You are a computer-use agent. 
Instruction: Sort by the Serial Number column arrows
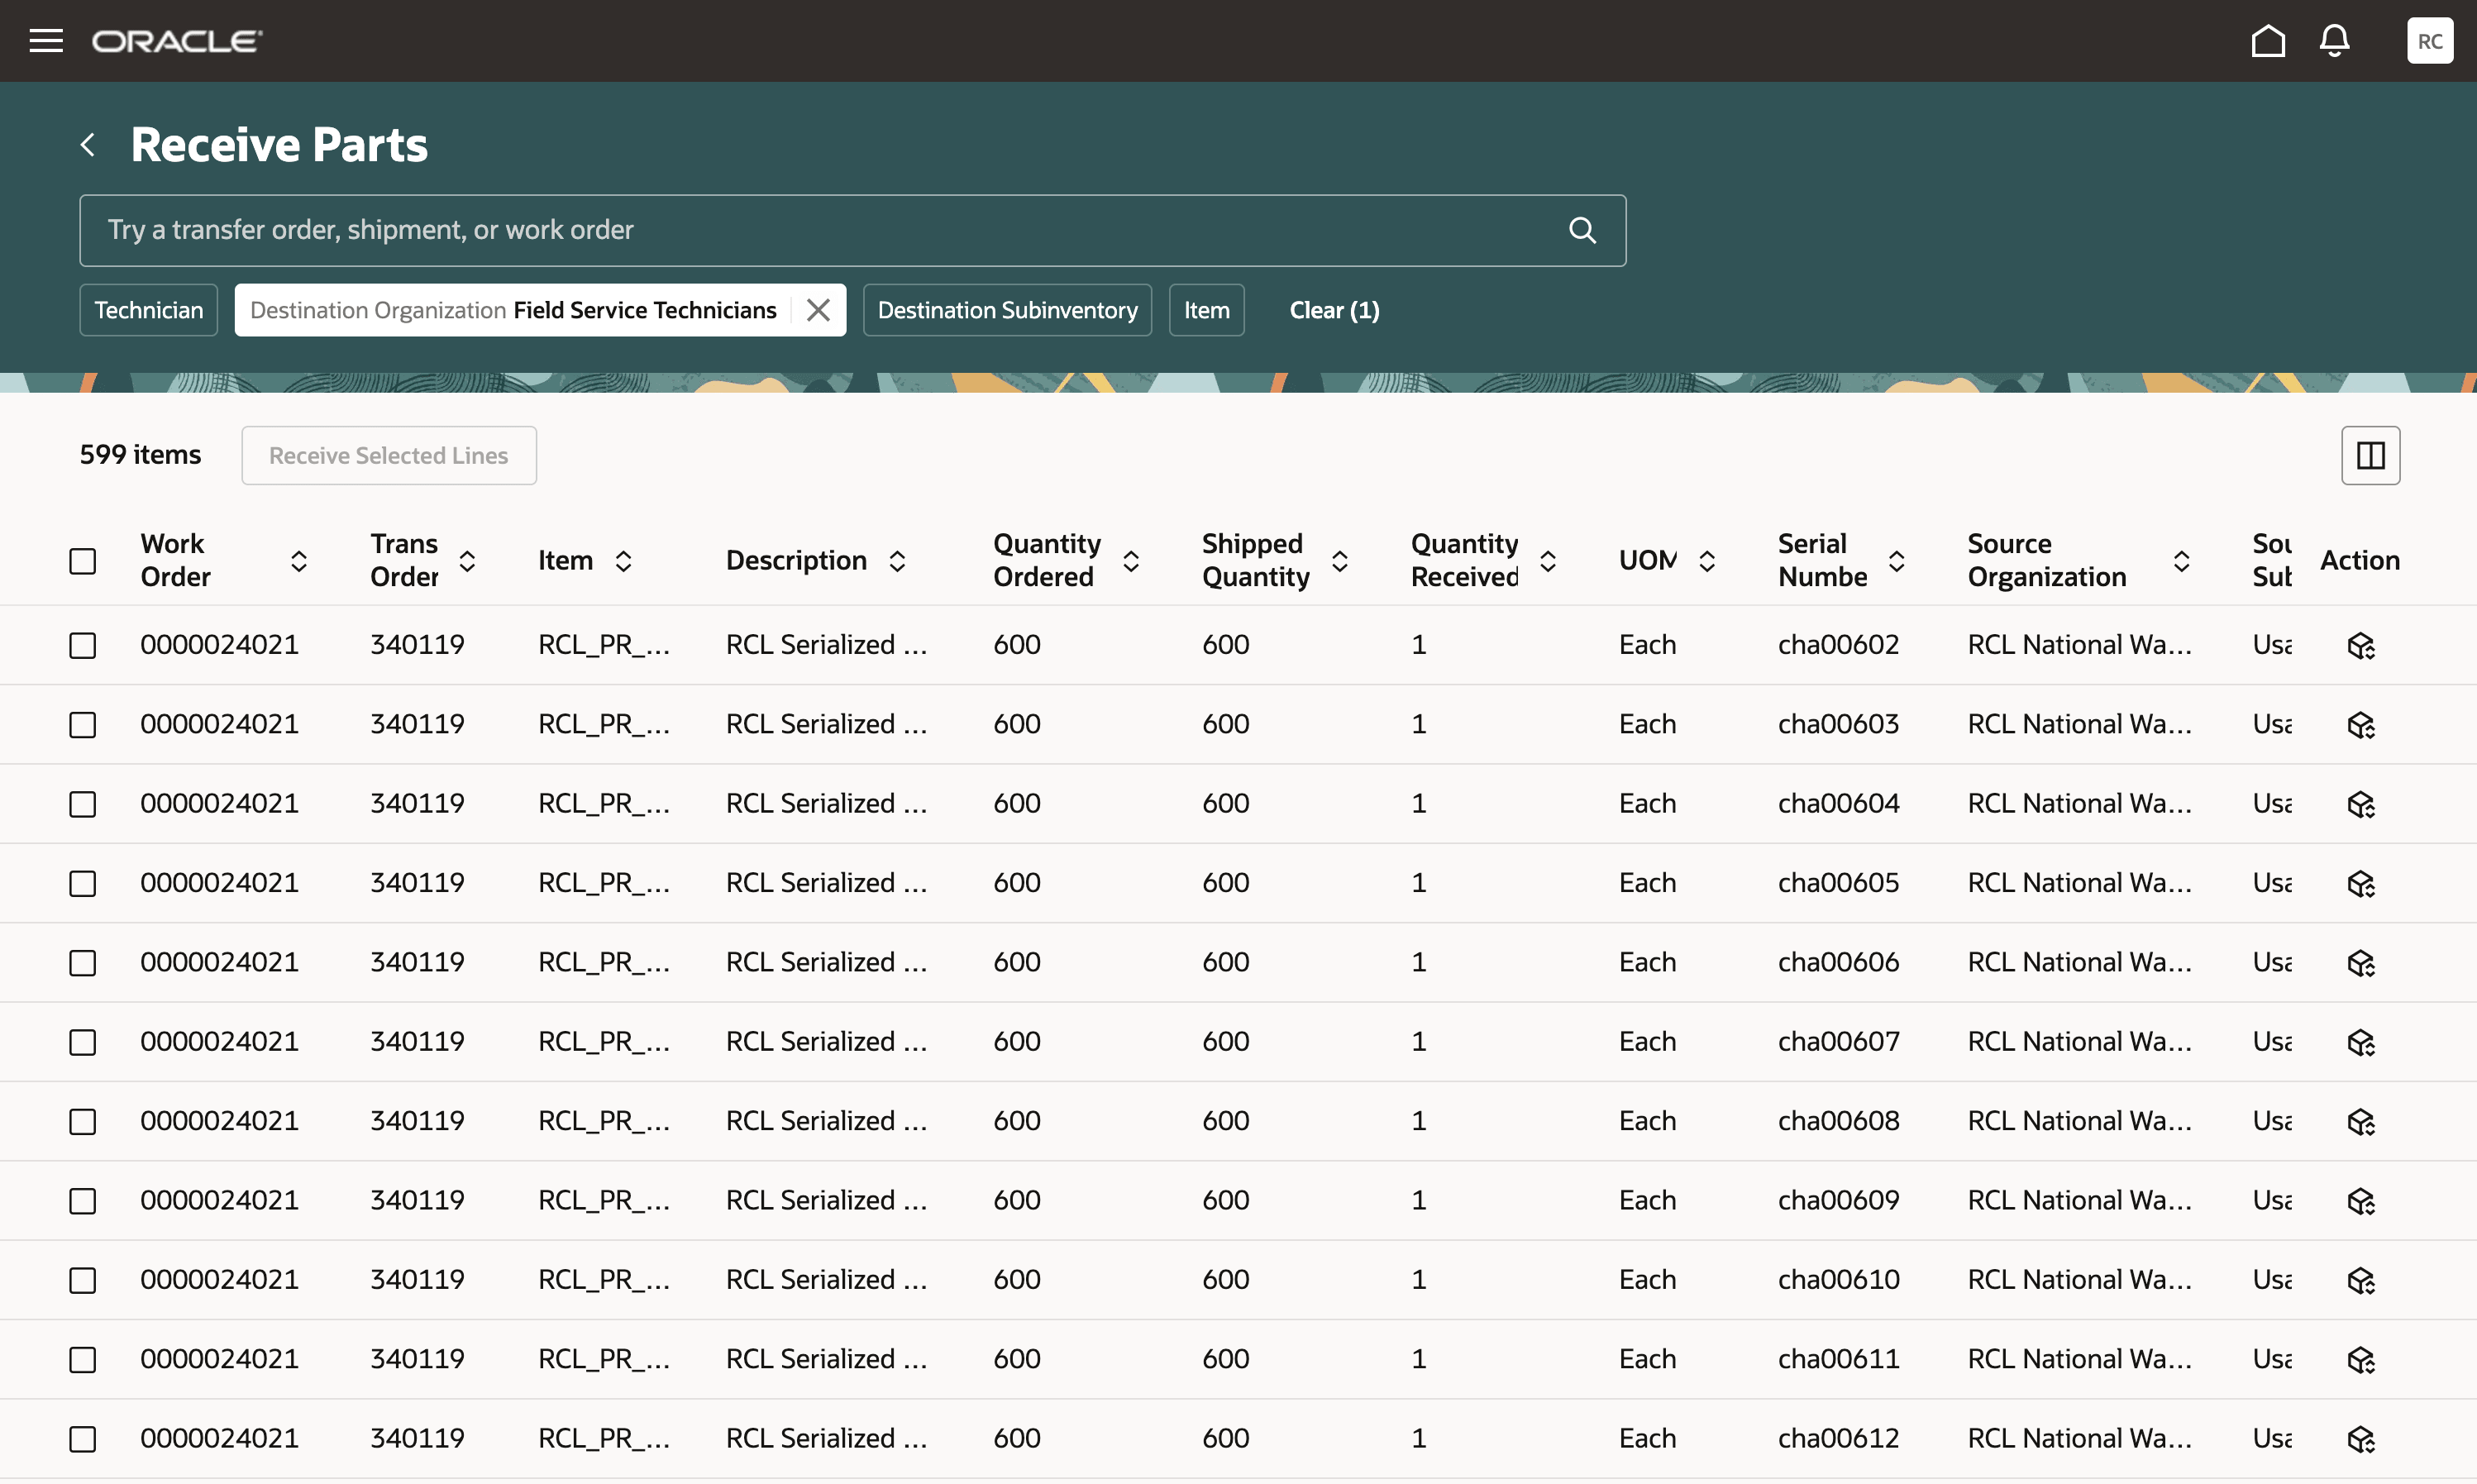[1896, 561]
